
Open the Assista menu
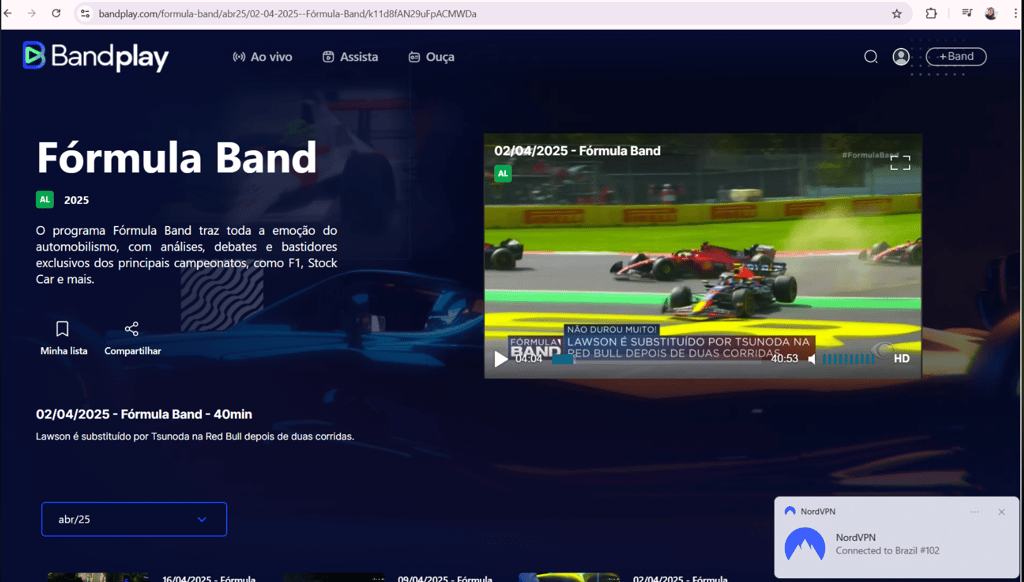350,57
